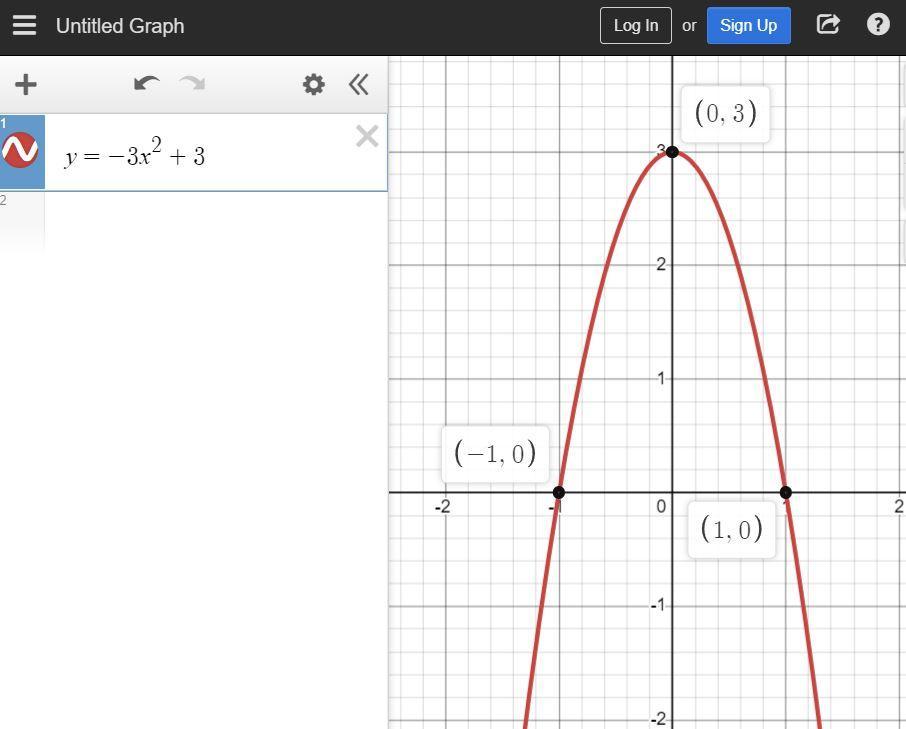Click the (-1, 0) coordinate label
The height and width of the screenshot is (729, 906).
[495, 453]
